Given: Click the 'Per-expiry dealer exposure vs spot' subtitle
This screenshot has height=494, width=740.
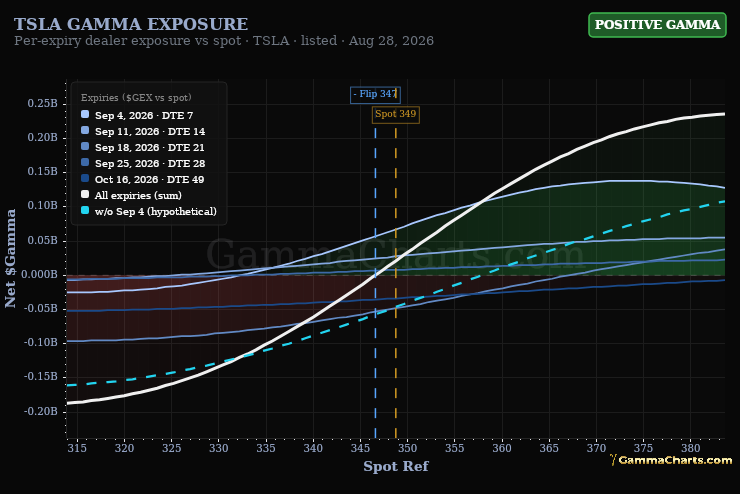Looking at the screenshot, I should click(128, 41).
